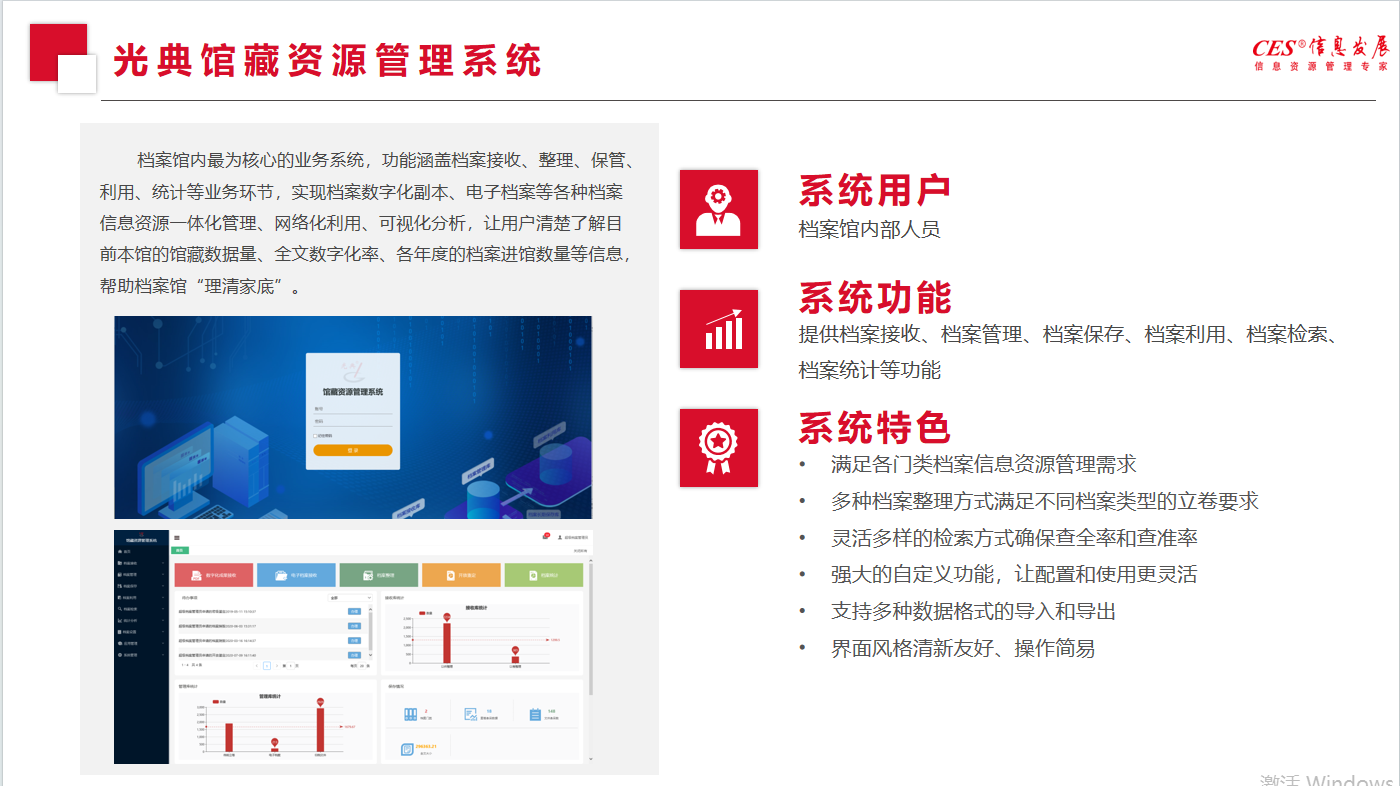
Task: Click the chart-document icon beside count 16
Action: coord(471,714)
